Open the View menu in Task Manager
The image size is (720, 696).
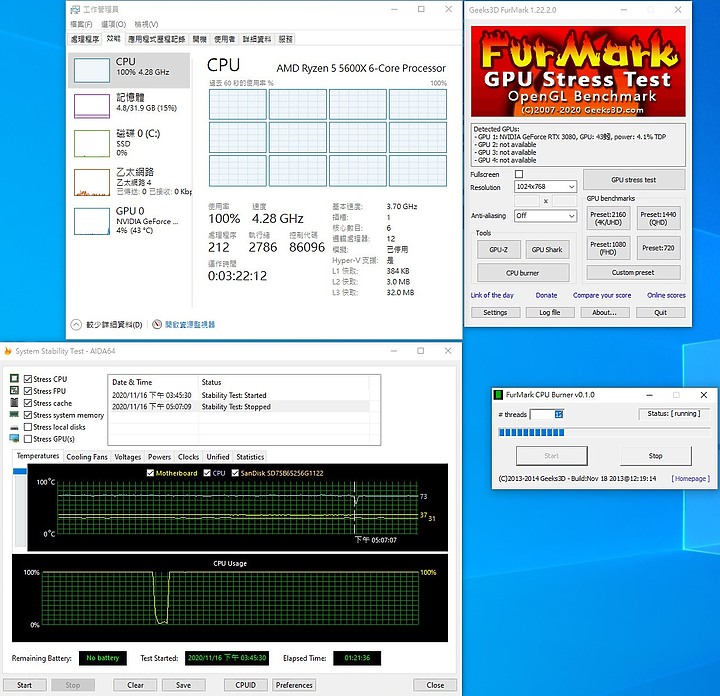coord(146,24)
